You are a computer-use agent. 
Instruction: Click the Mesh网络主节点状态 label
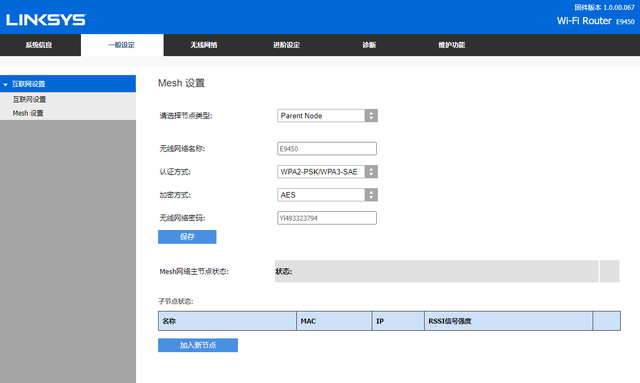(194, 272)
